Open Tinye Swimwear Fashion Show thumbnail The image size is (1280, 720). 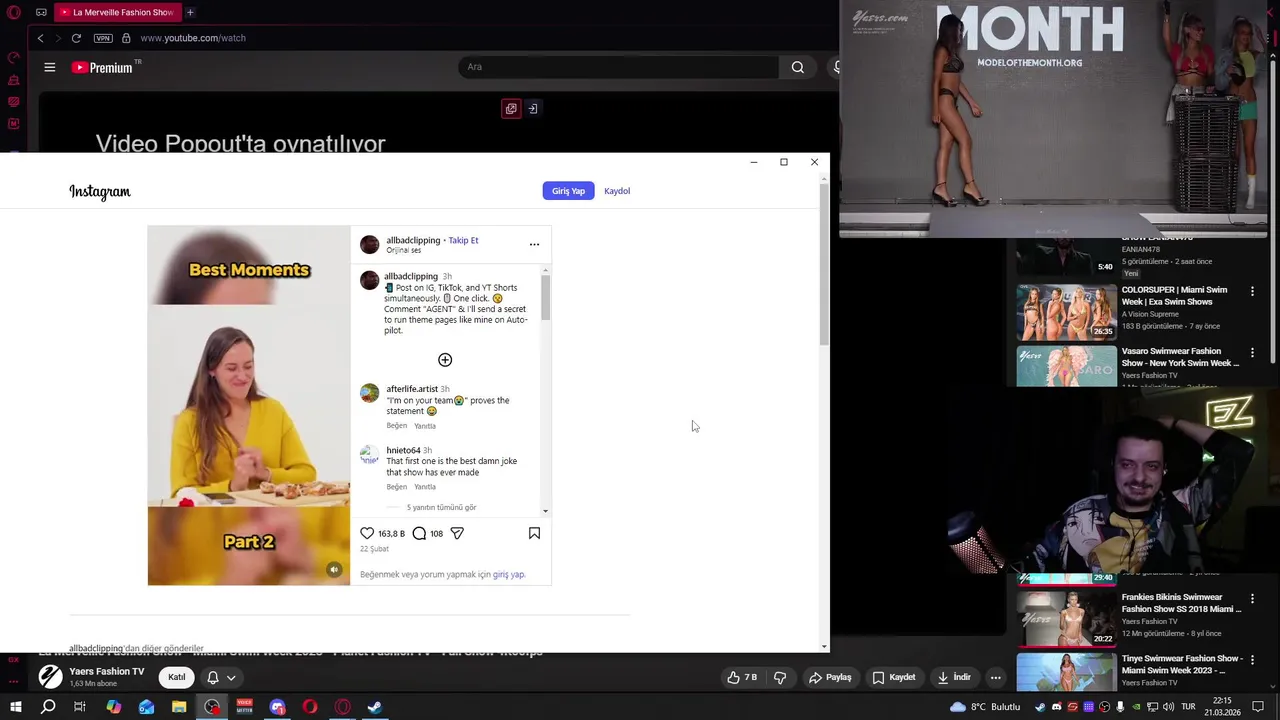click(x=1066, y=672)
